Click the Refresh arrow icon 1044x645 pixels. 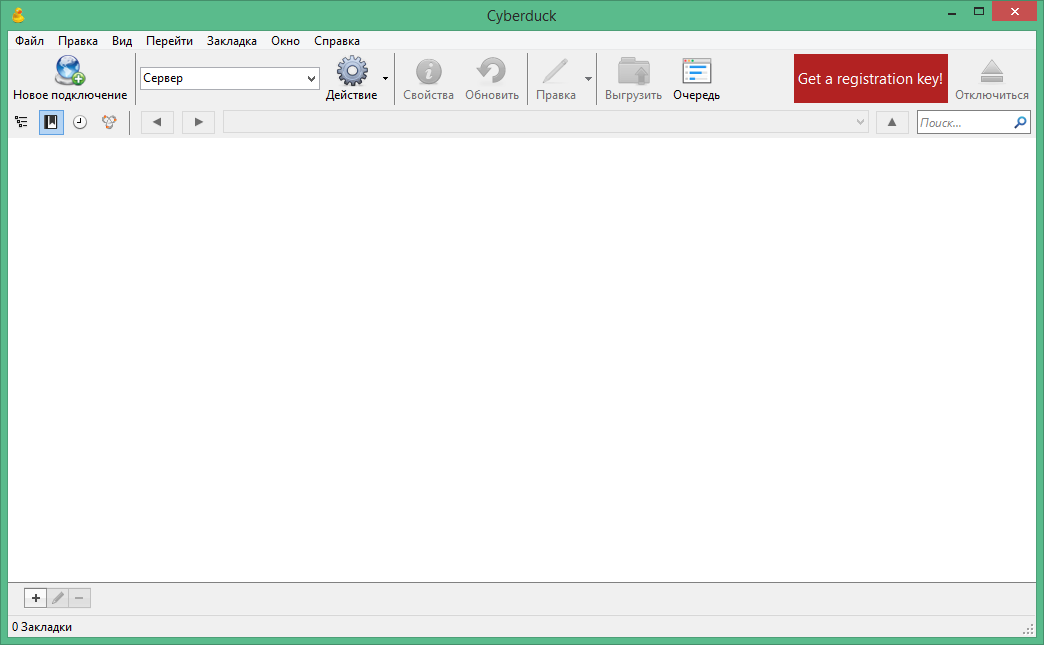tap(491, 71)
